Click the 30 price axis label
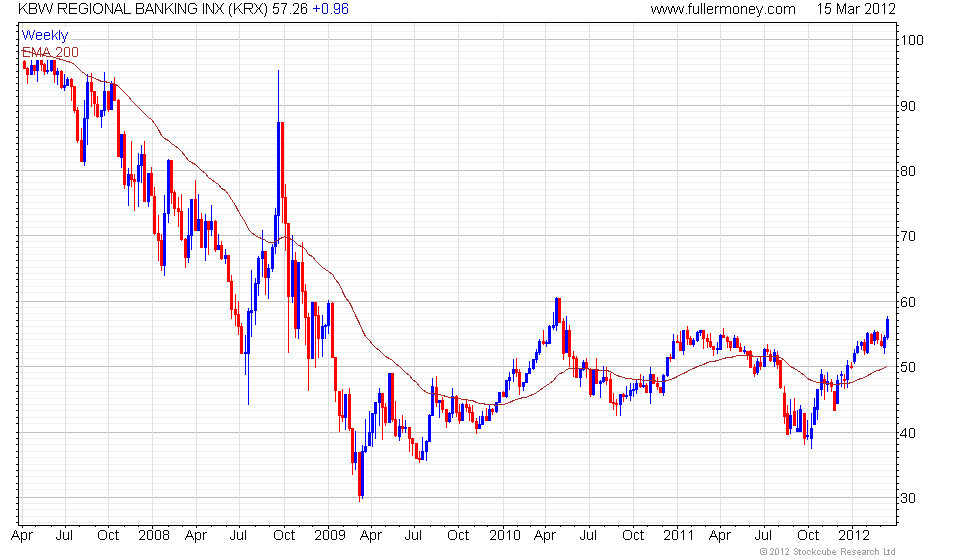This screenshot has height=560, width=980. (908, 498)
